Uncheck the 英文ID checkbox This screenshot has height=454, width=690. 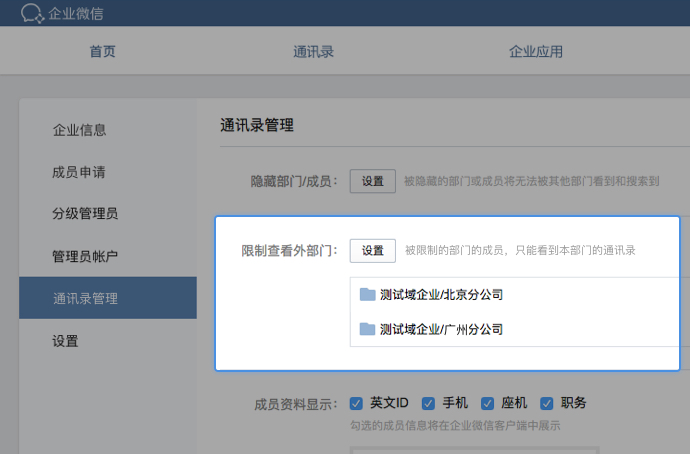(356, 403)
